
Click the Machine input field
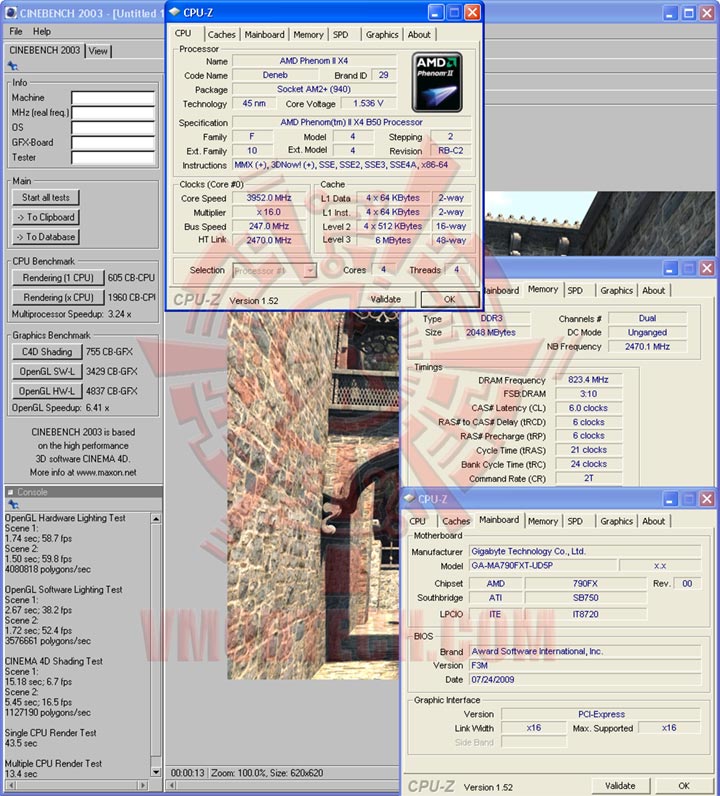pos(113,97)
